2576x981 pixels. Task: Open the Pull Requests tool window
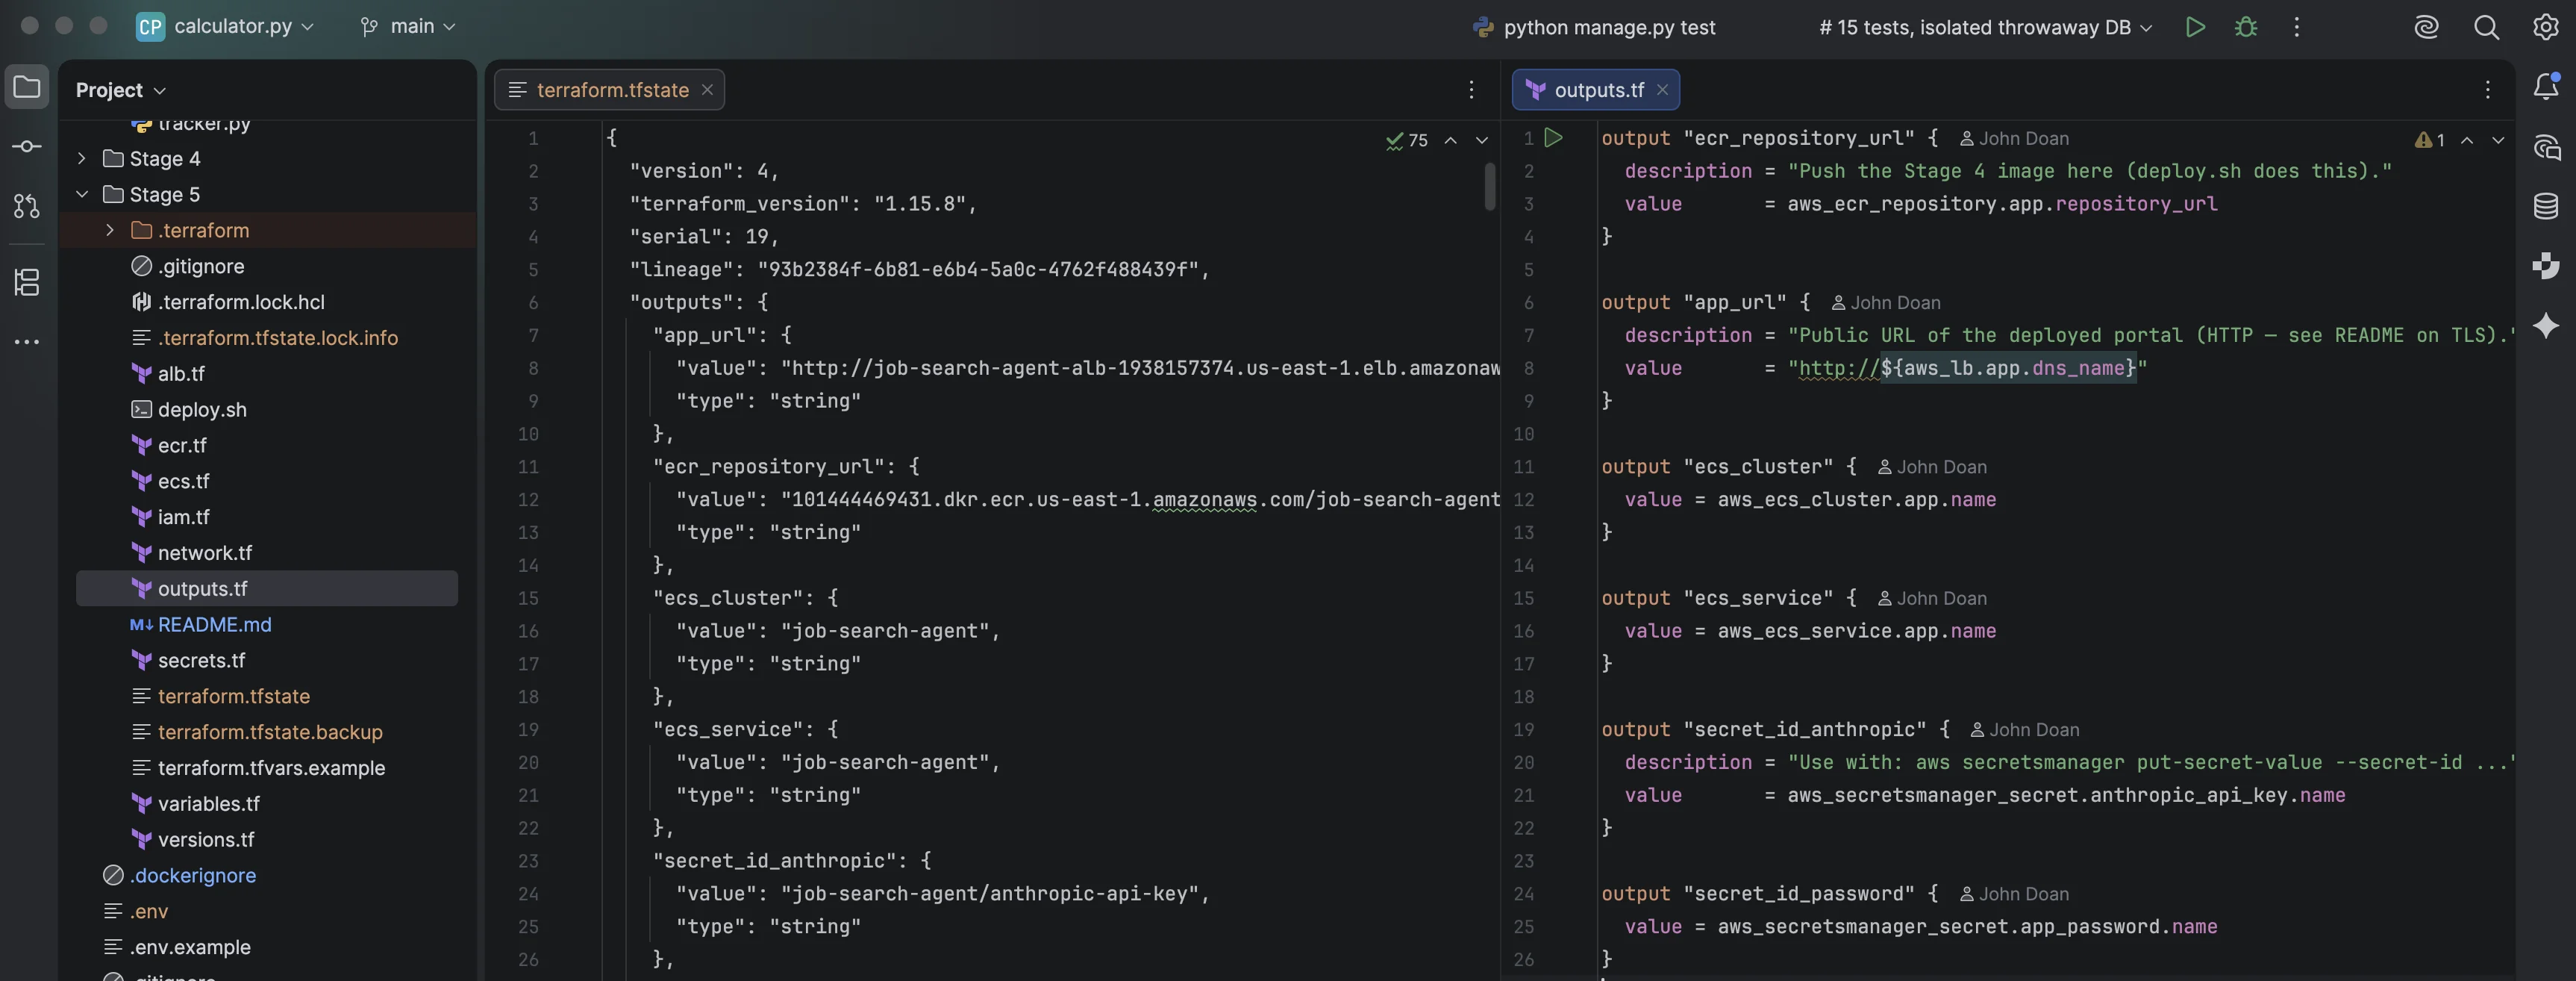point(27,206)
